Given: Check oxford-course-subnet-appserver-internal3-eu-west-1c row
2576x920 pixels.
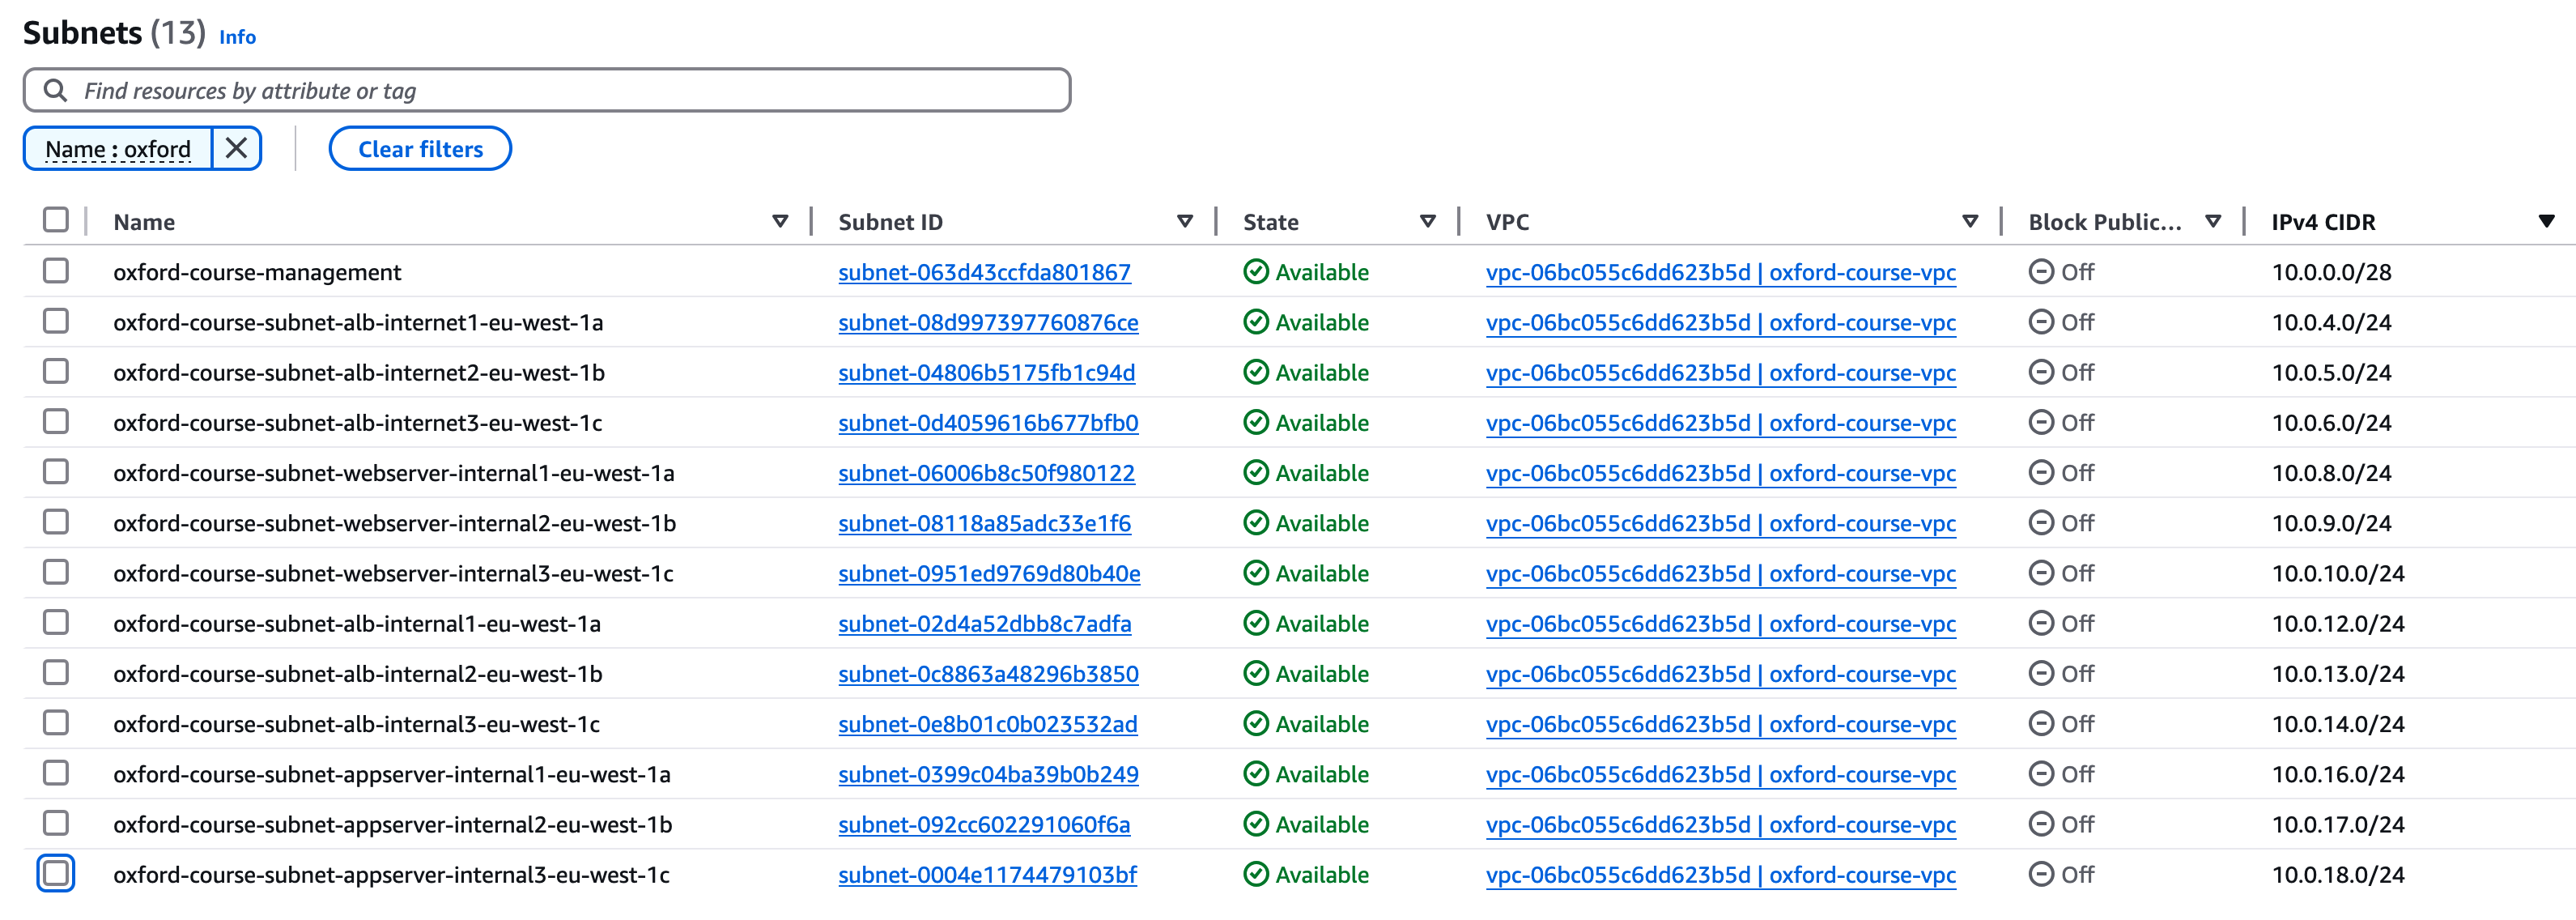Looking at the screenshot, I should click(x=56, y=874).
